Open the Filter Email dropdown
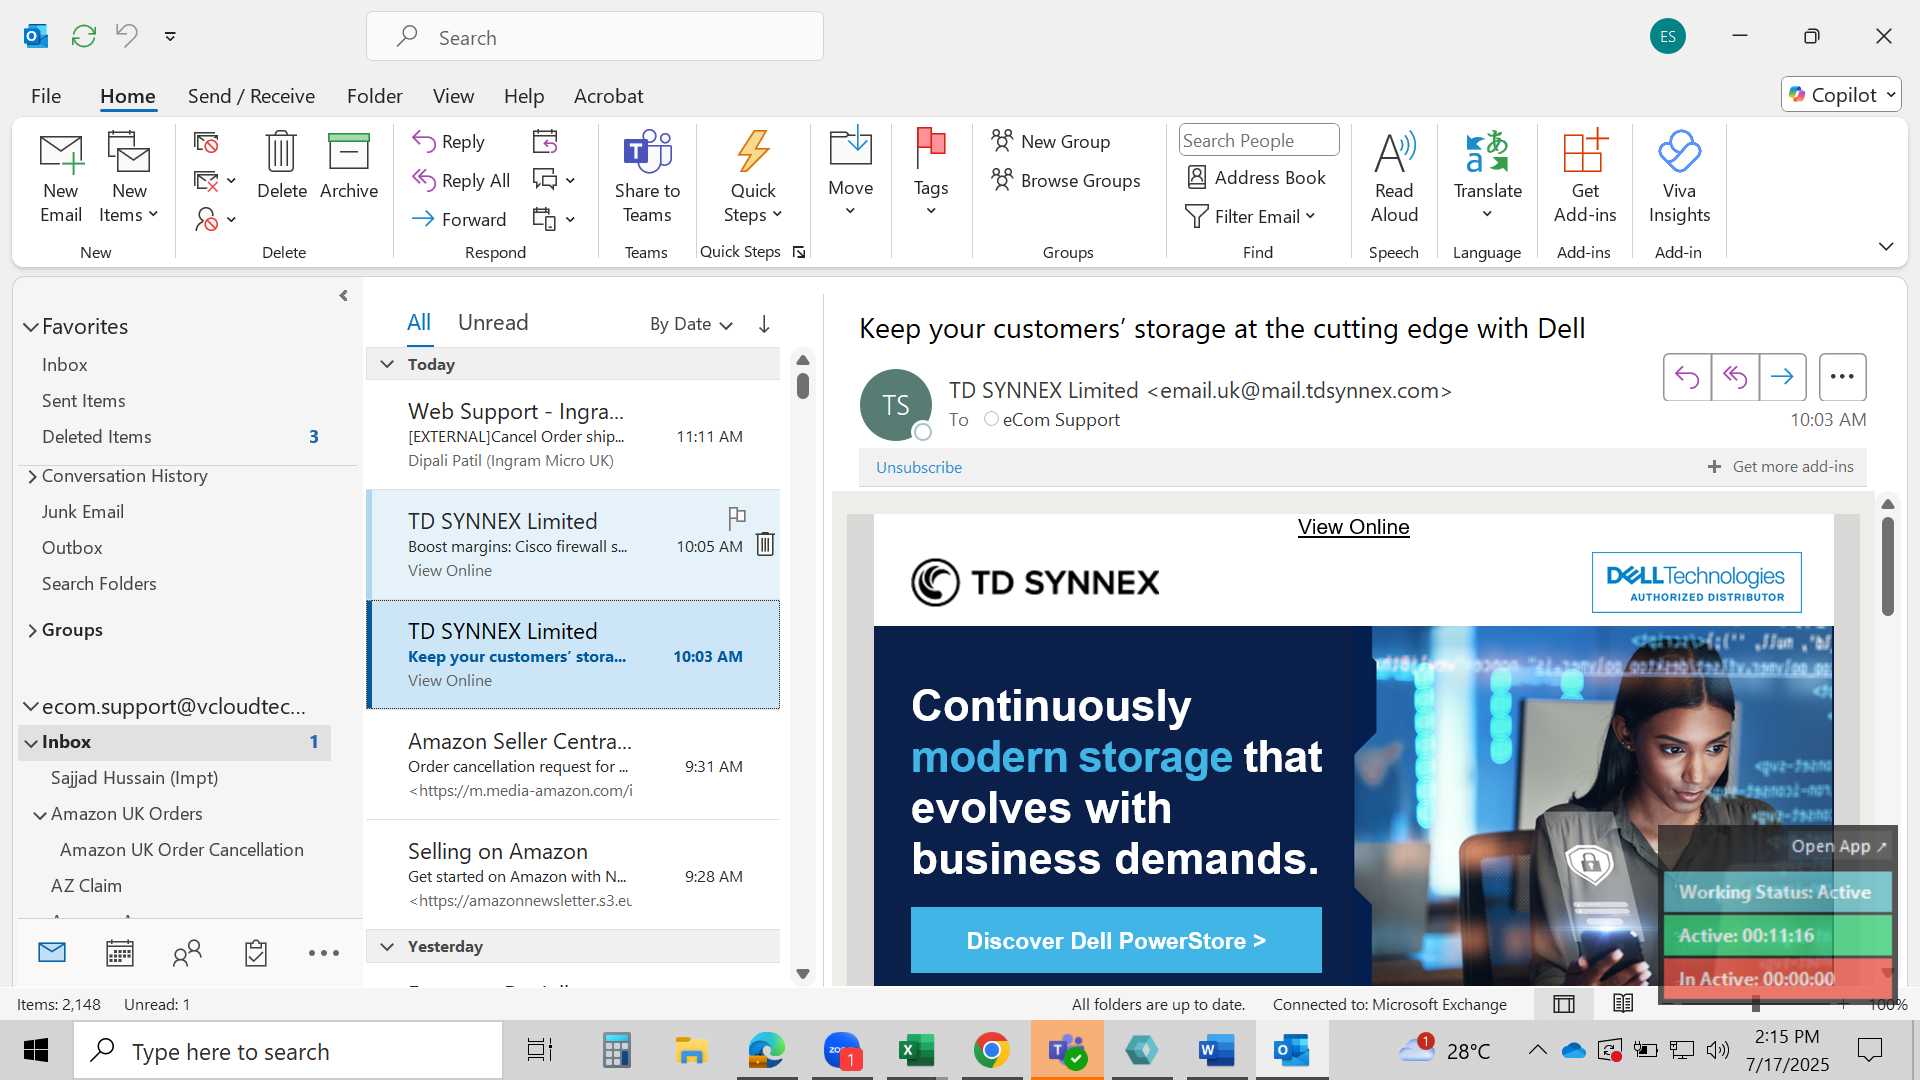 1249,217
